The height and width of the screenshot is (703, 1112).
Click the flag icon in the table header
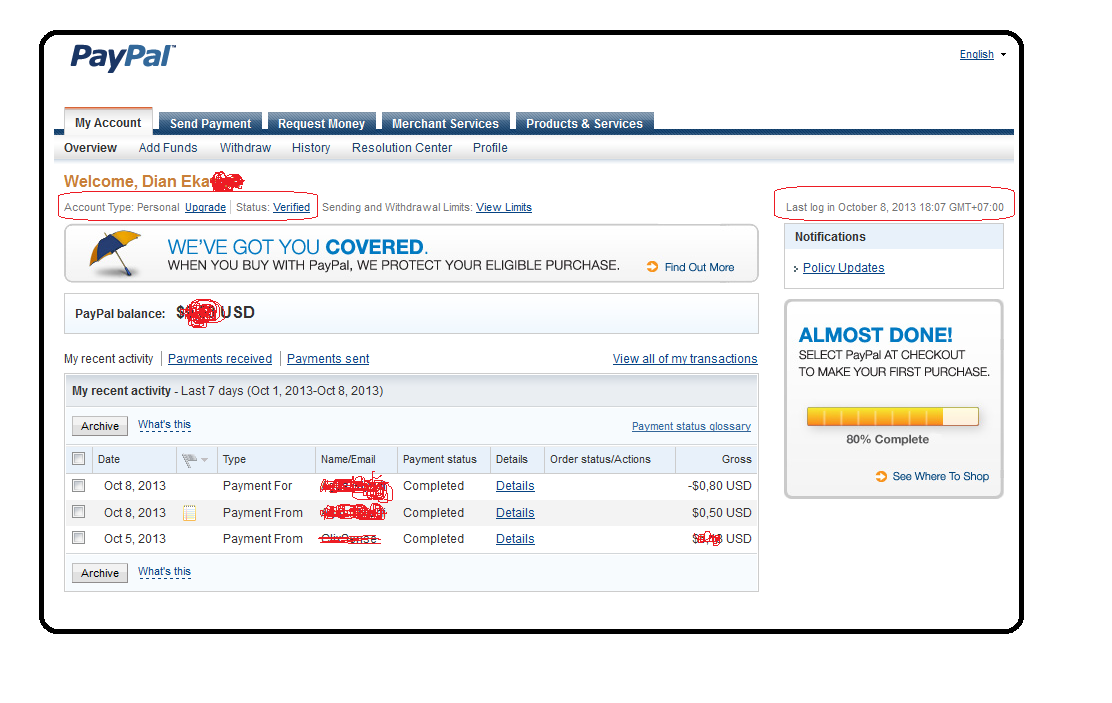189,460
